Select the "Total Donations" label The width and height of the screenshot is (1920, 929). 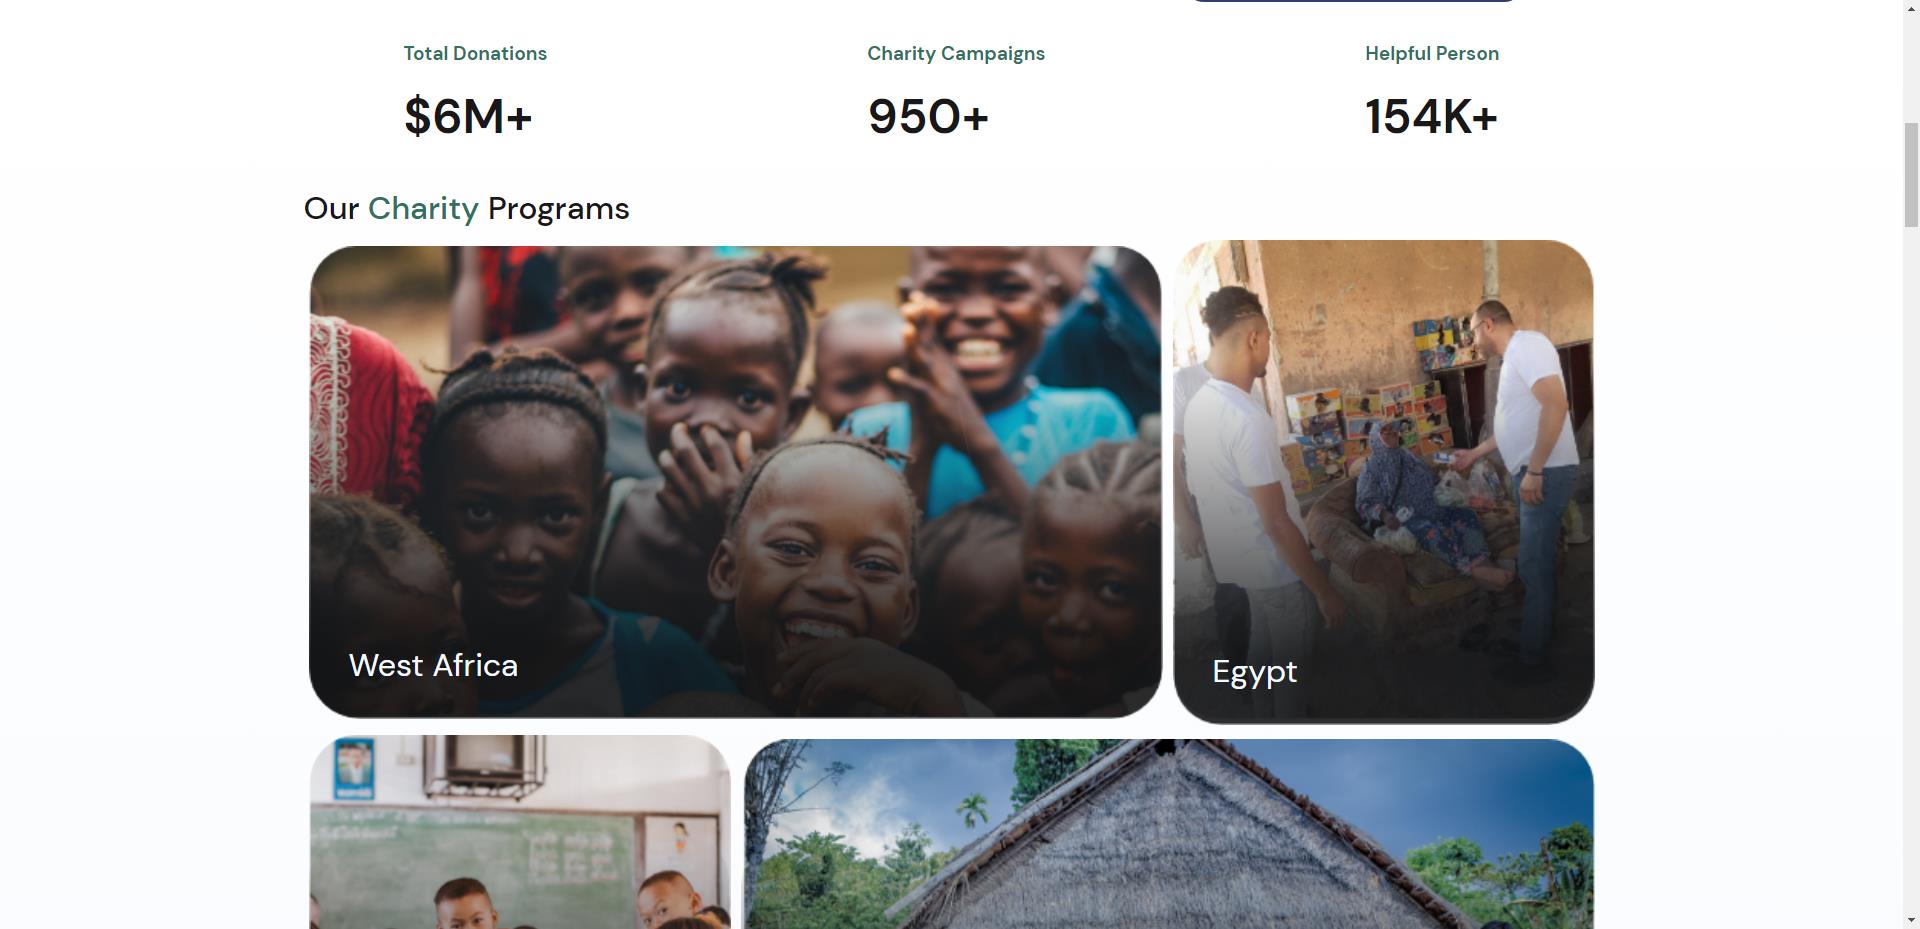(475, 54)
